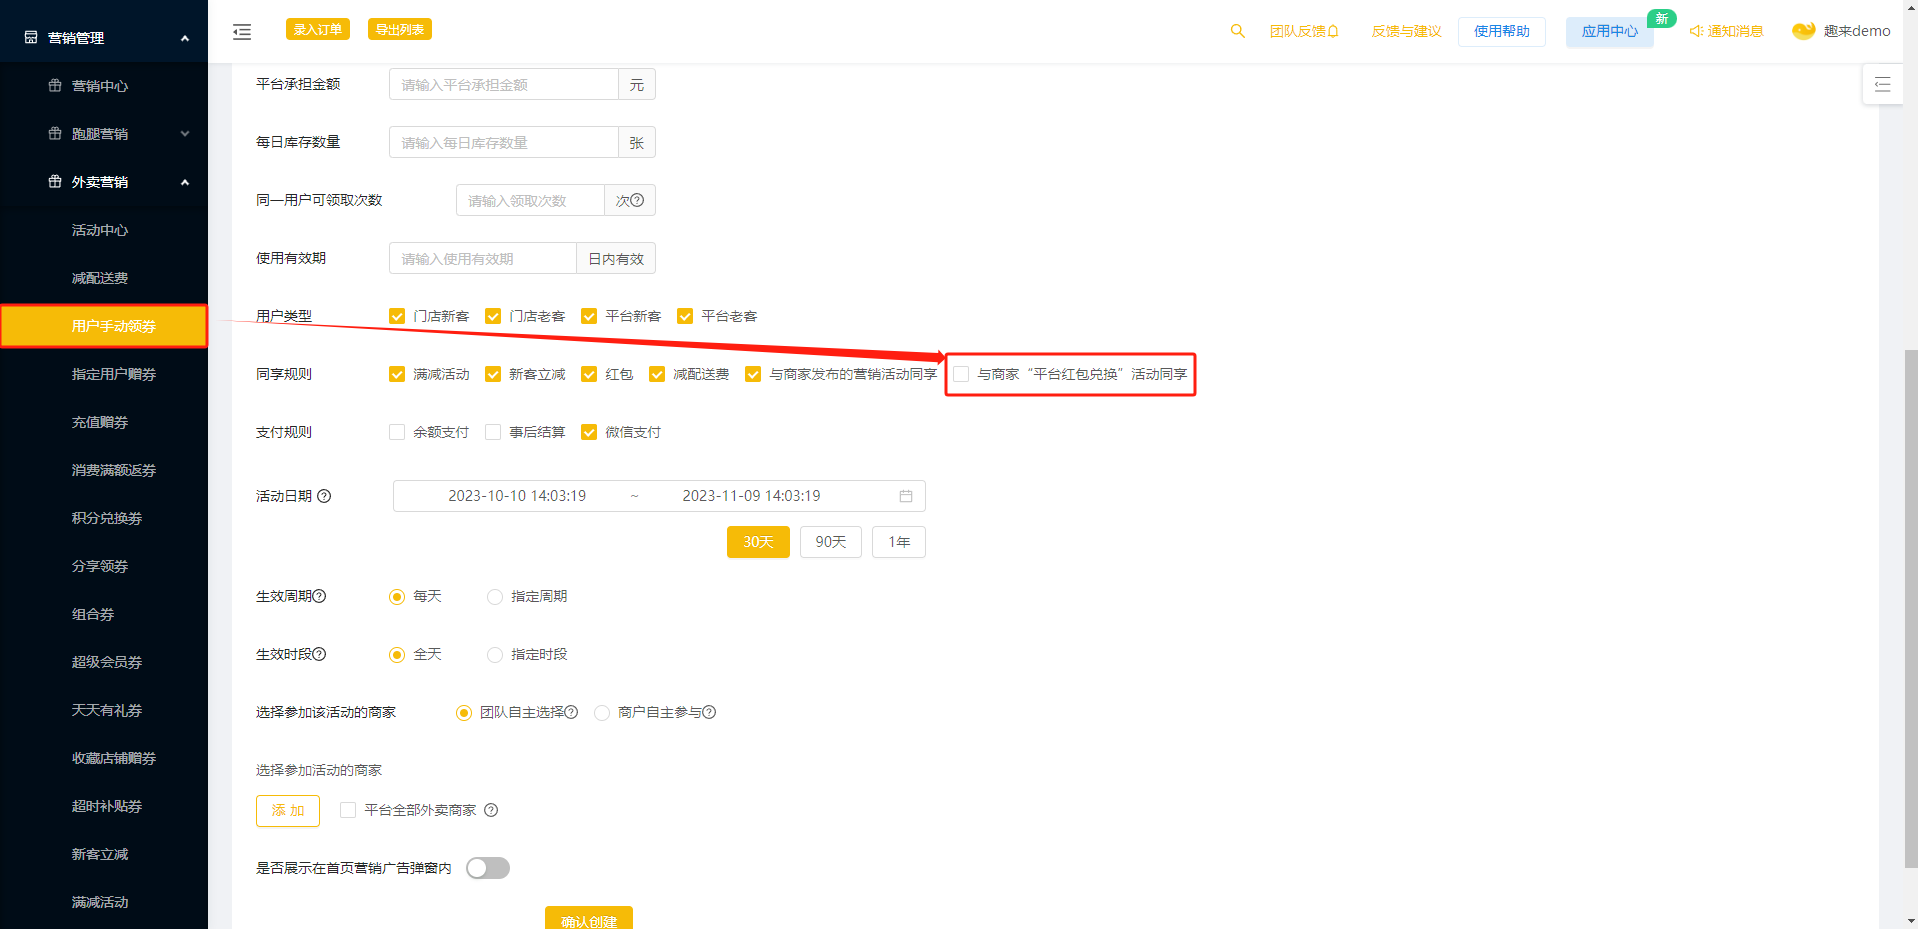Click the gift icon beside 外卖营销
Screen dimensions: 1918x929
[55, 181]
